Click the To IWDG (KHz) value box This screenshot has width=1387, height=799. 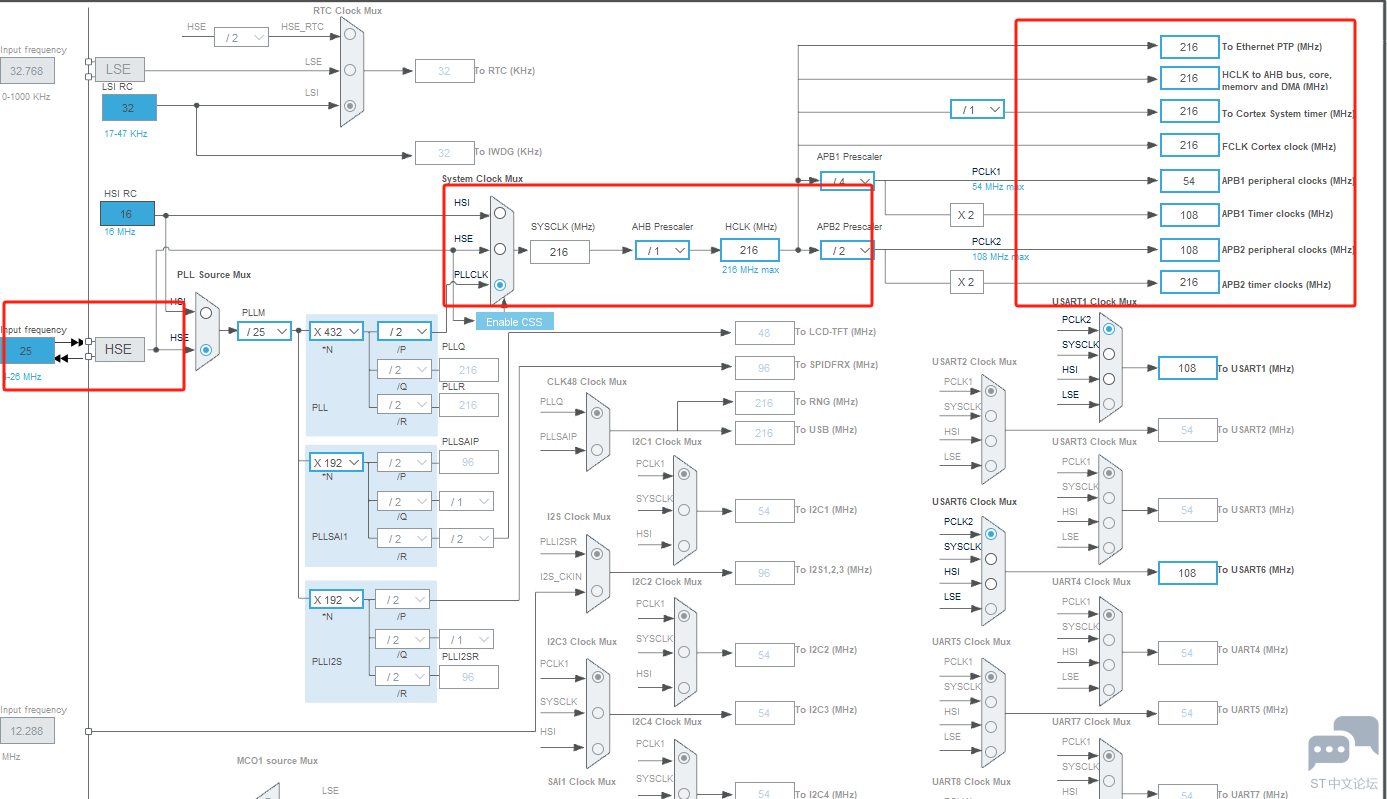coord(444,153)
